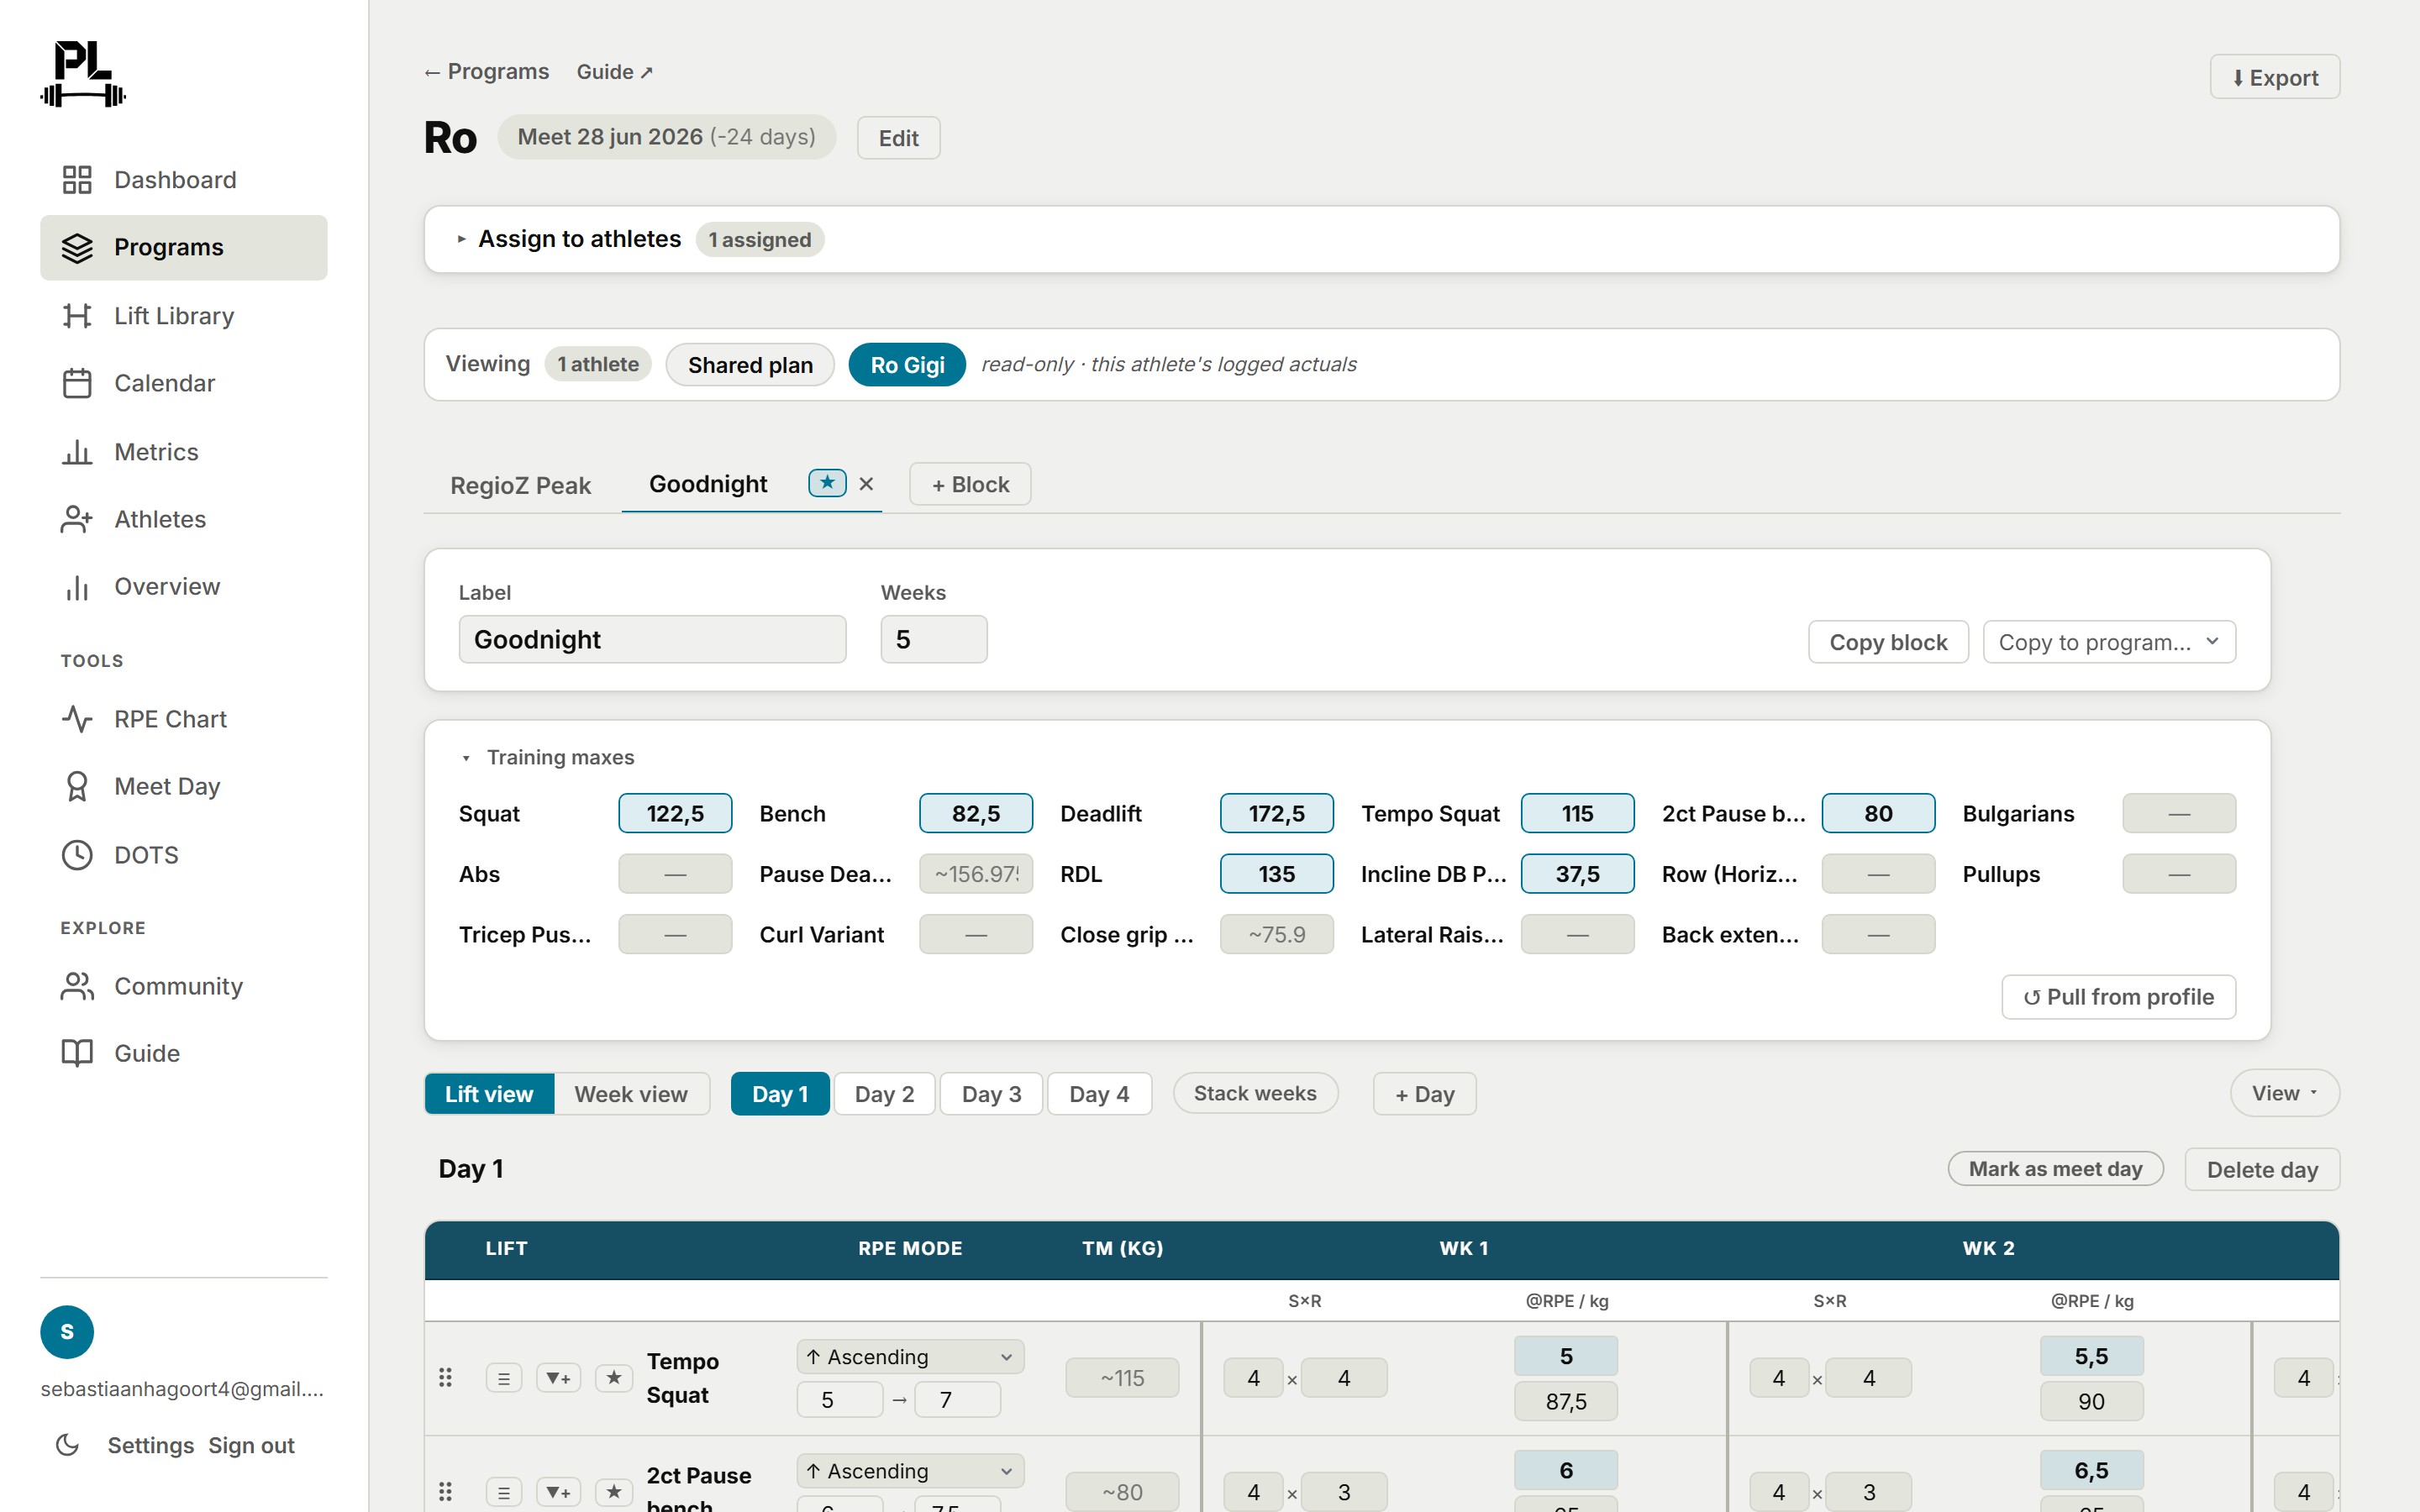
Task: Star the Tempo Squat lift
Action: tap(614, 1378)
